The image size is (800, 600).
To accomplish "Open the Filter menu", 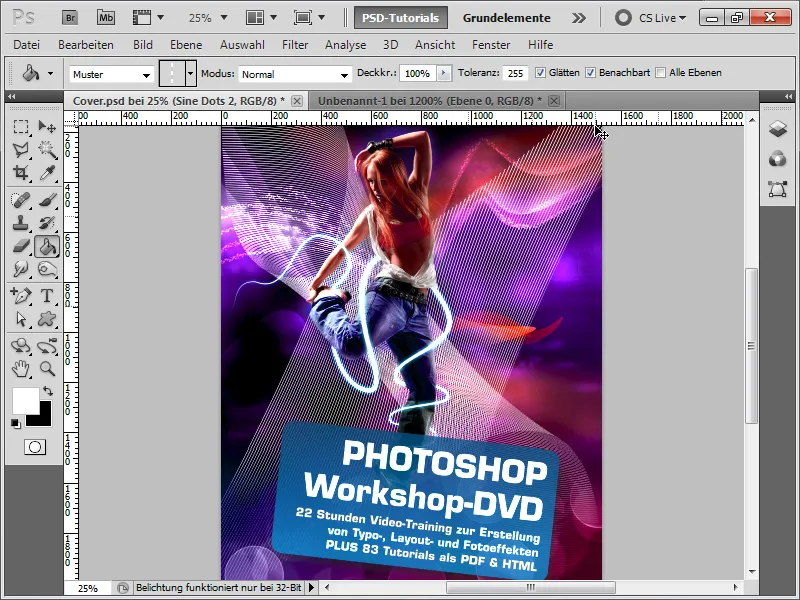I will pos(295,45).
